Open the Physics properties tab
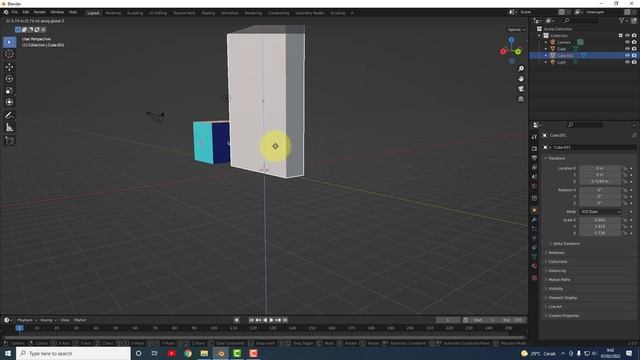The width and height of the screenshot is (640, 360). (534, 238)
